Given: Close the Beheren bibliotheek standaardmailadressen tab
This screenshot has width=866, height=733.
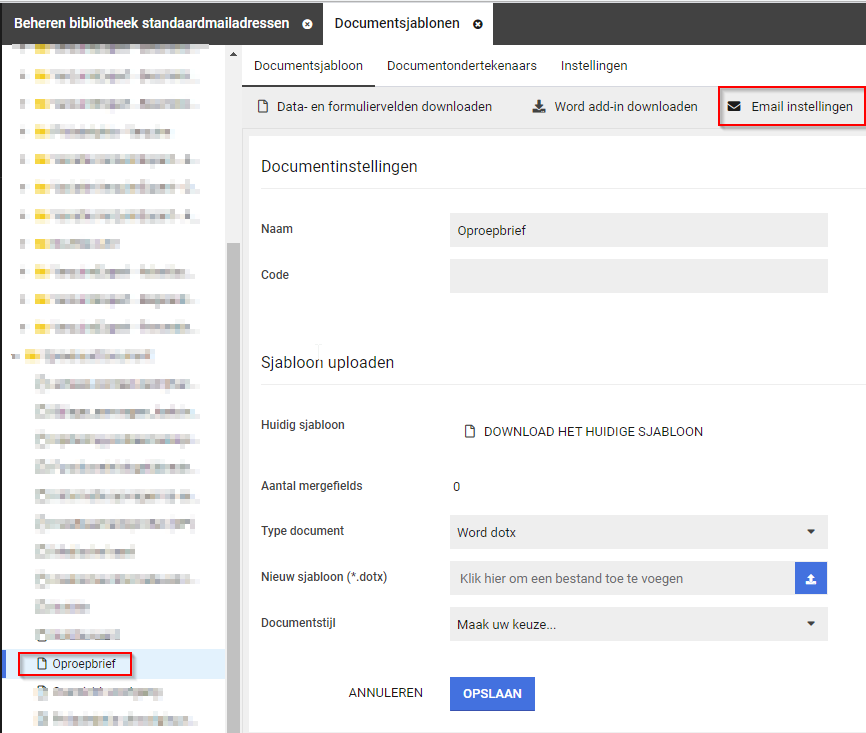Looking at the screenshot, I should point(307,24).
